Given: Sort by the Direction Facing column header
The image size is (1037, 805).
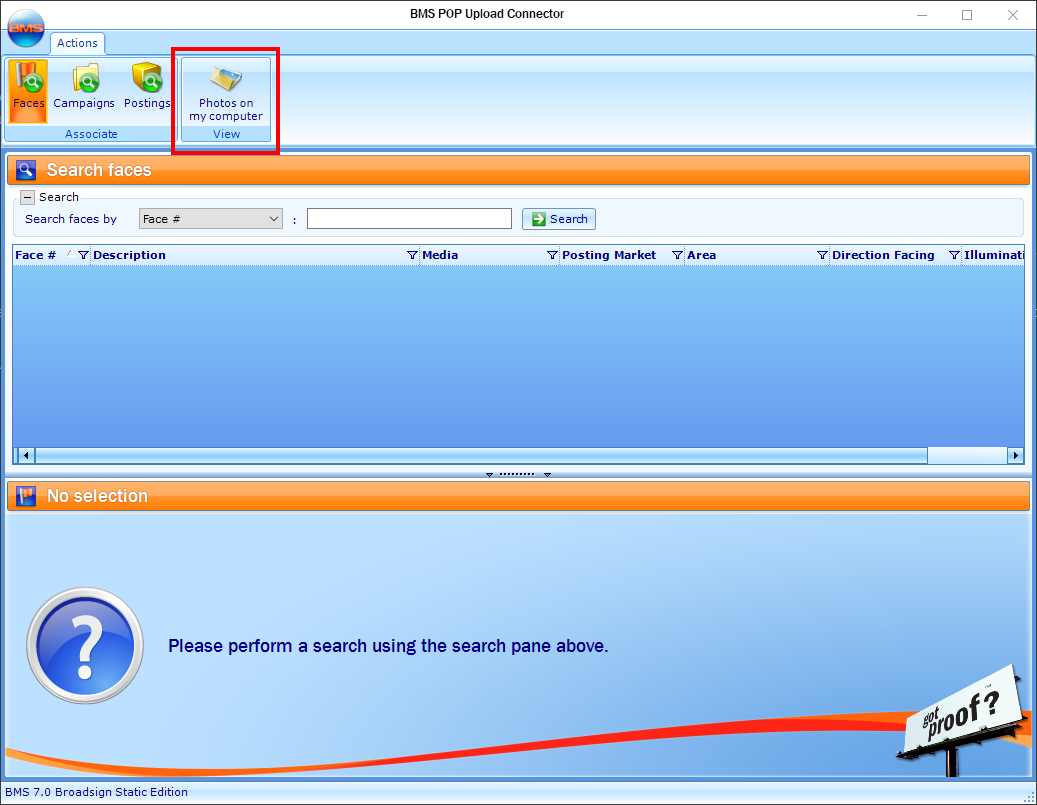Looking at the screenshot, I should (x=884, y=255).
